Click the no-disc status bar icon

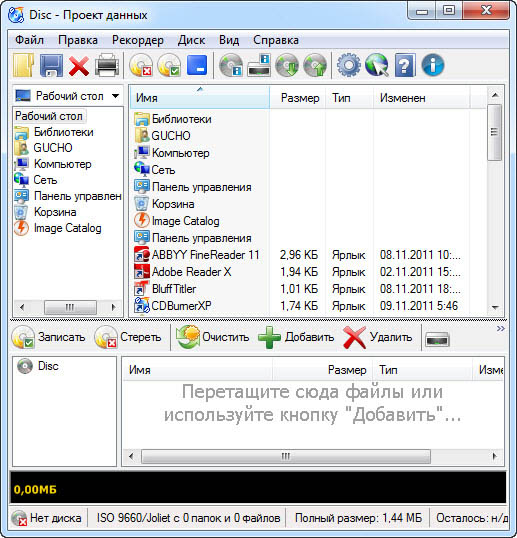point(19,518)
